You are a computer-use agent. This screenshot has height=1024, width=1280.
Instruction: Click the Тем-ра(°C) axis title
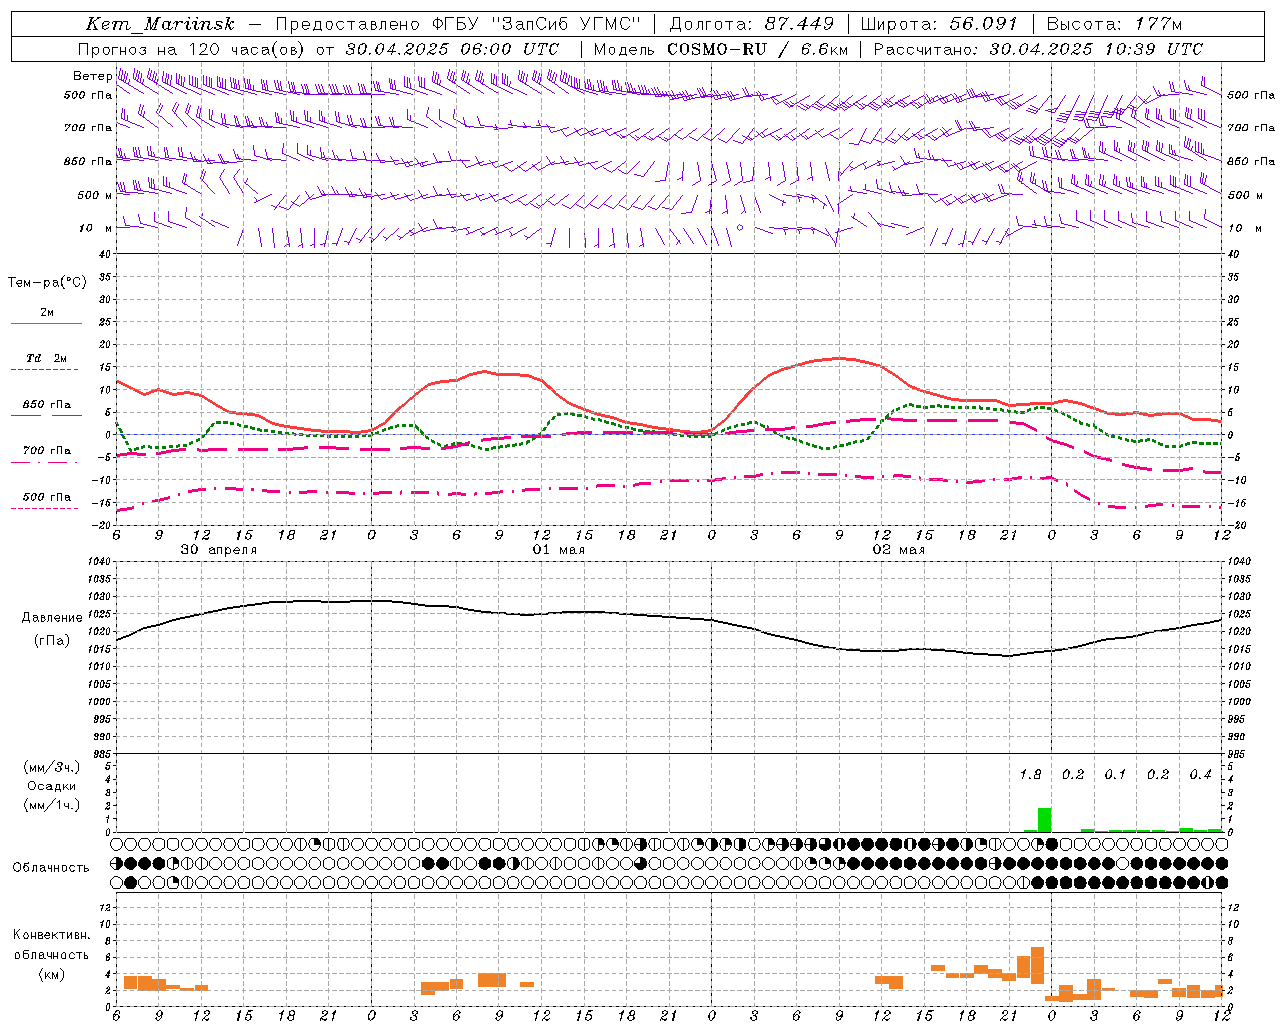47,283
